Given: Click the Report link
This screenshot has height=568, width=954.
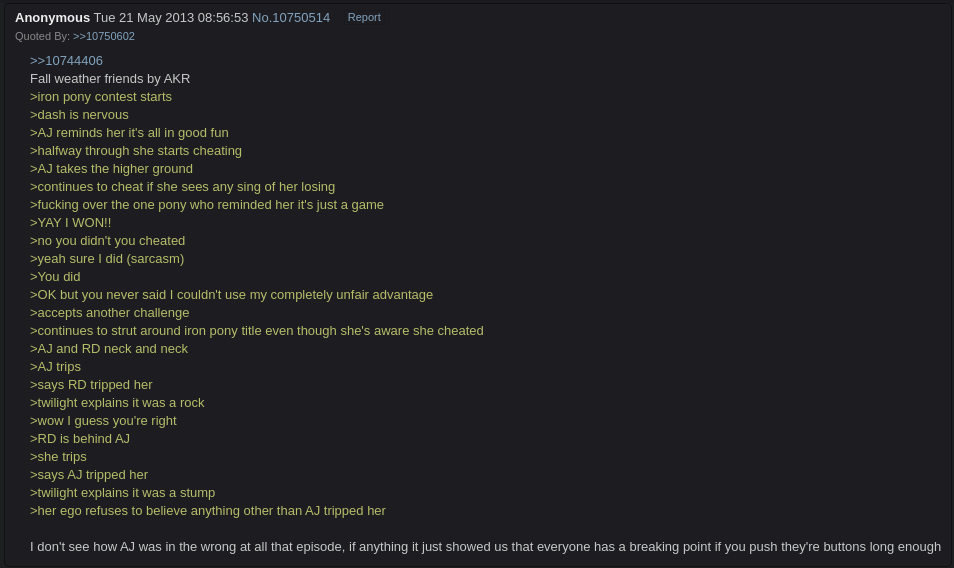Looking at the screenshot, I should pos(364,18).
